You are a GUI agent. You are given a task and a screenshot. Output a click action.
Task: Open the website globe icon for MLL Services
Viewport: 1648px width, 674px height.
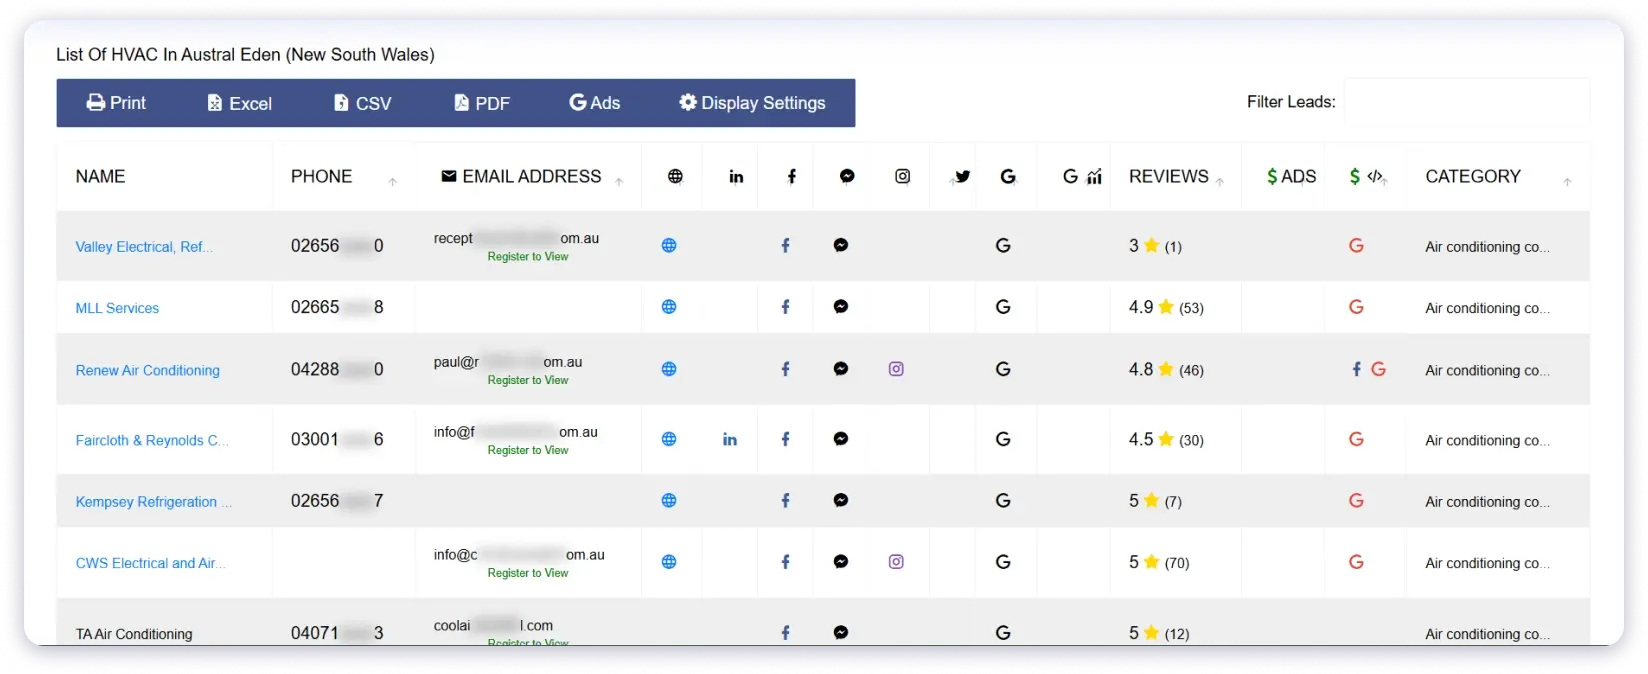669,307
